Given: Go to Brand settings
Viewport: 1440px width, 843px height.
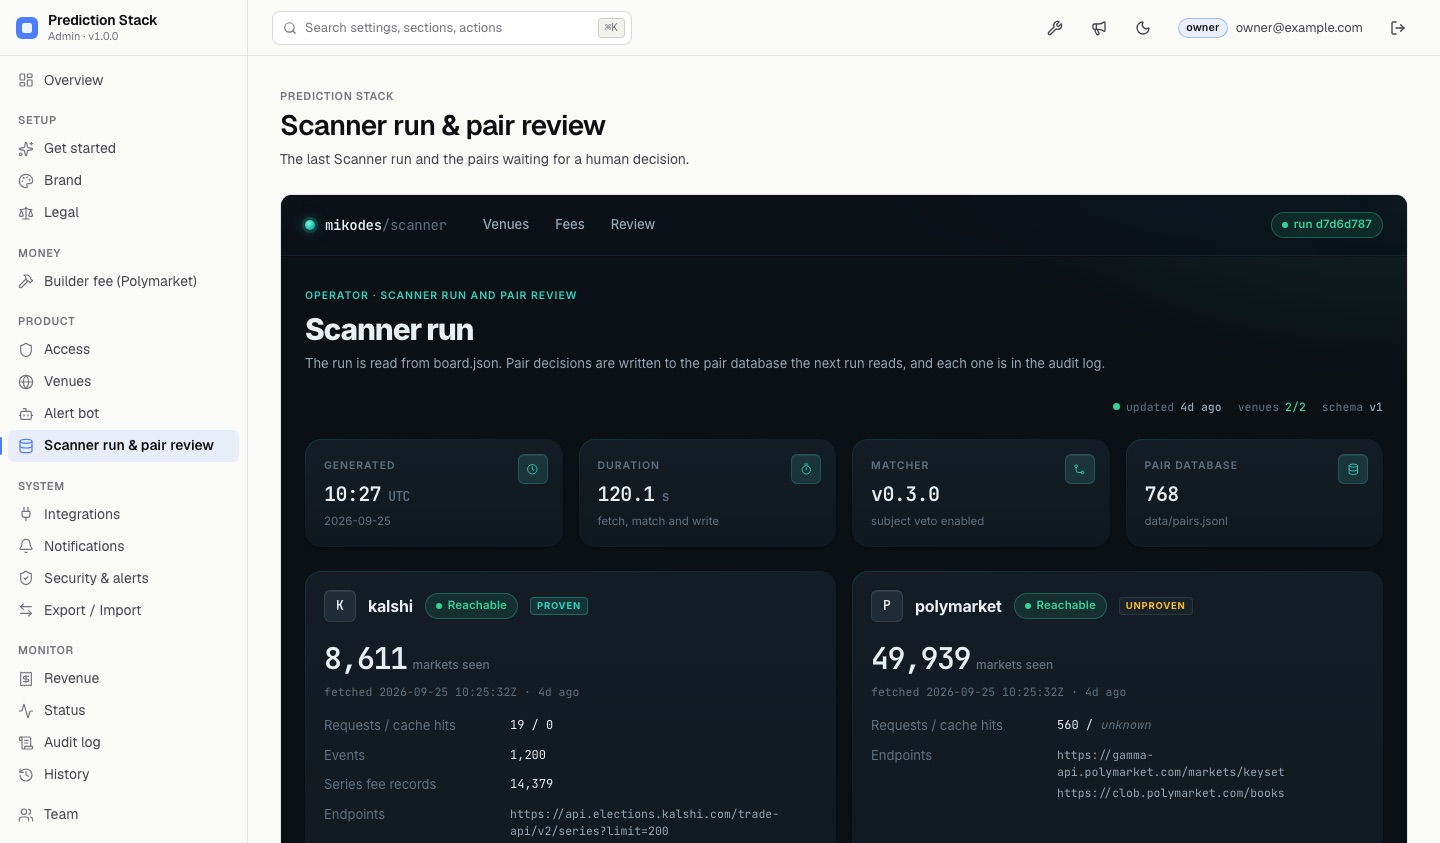Looking at the screenshot, I should point(124,180).
